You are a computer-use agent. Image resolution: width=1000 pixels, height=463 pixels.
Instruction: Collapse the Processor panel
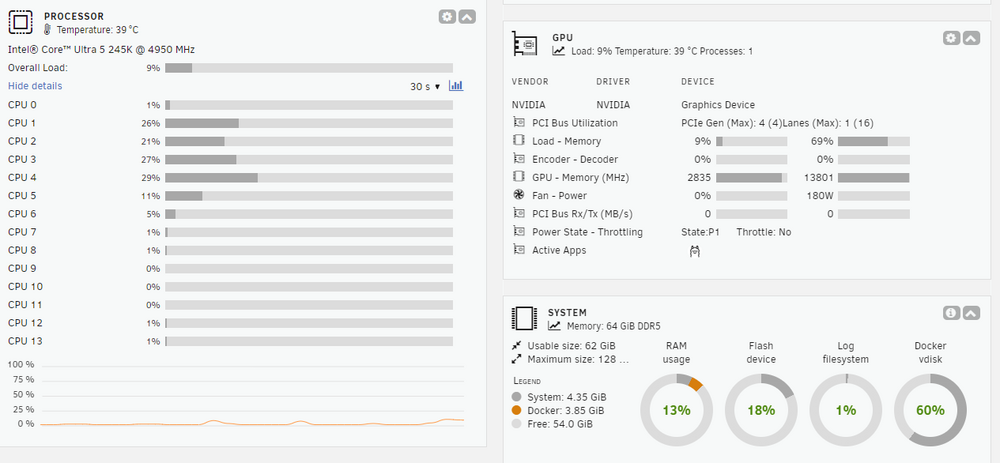(467, 17)
